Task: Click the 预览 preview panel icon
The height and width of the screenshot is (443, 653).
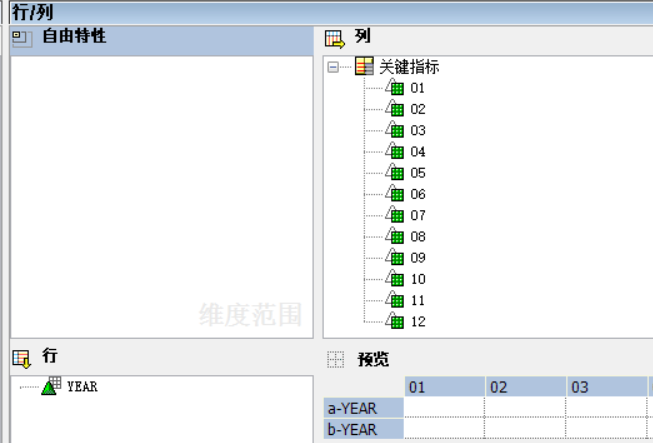Action: pos(335,360)
